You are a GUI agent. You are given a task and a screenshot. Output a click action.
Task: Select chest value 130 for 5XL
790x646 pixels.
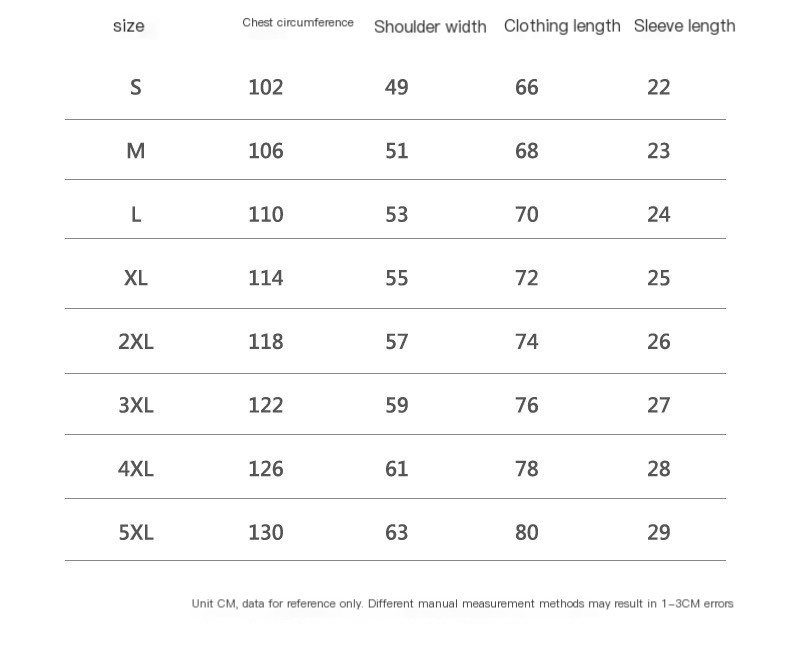(266, 532)
